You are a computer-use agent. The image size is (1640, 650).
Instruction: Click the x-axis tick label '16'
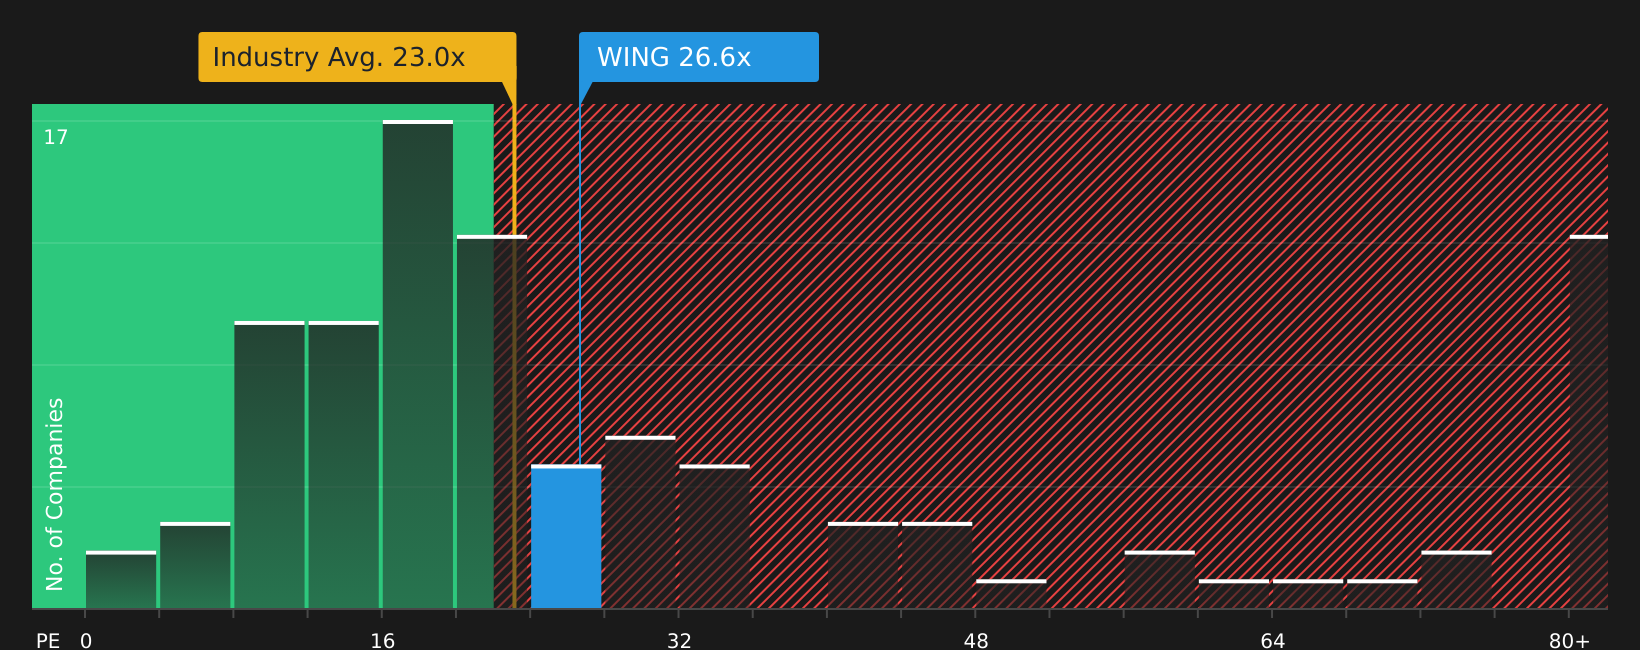(383, 641)
